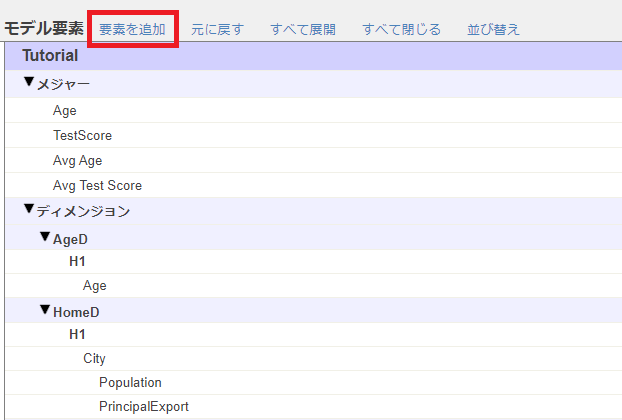Collapse the HomeD dimension triangle
The height and width of the screenshot is (420, 622).
point(45,310)
